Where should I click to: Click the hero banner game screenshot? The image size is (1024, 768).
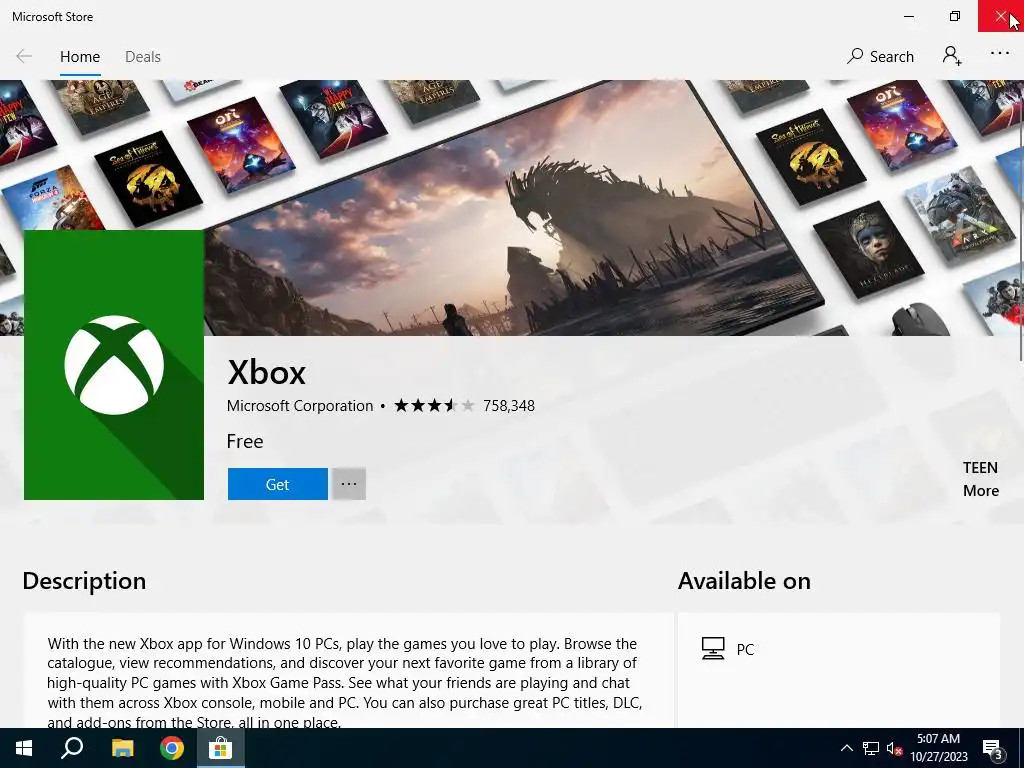coord(514,209)
